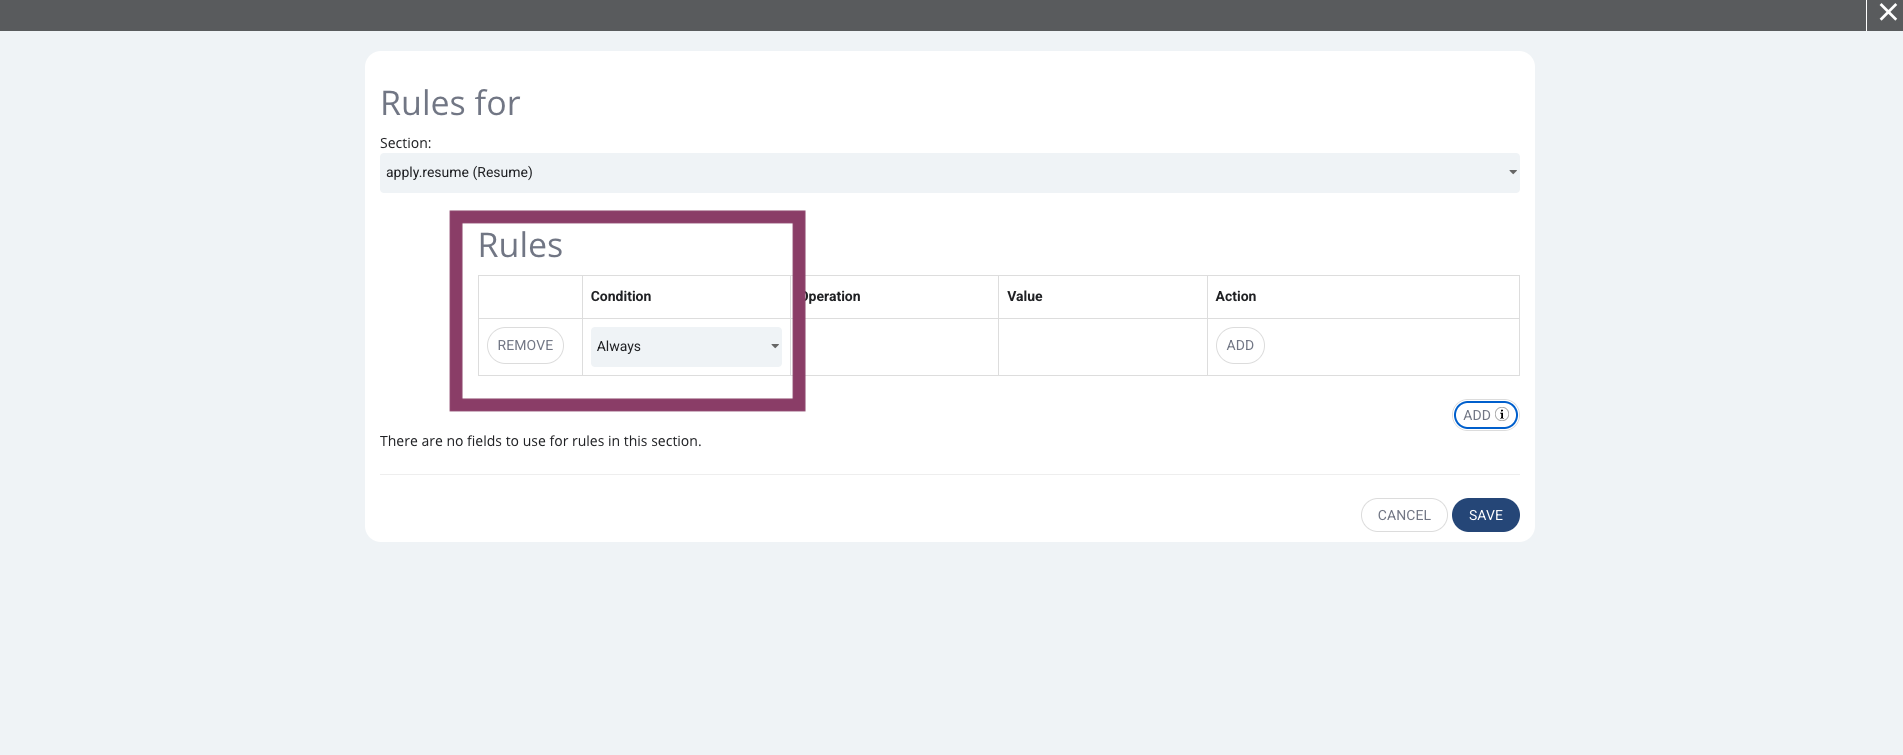The image size is (1903, 755).
Task: Click the 'There are no fields to use' message
Action: tap(540, 441)
